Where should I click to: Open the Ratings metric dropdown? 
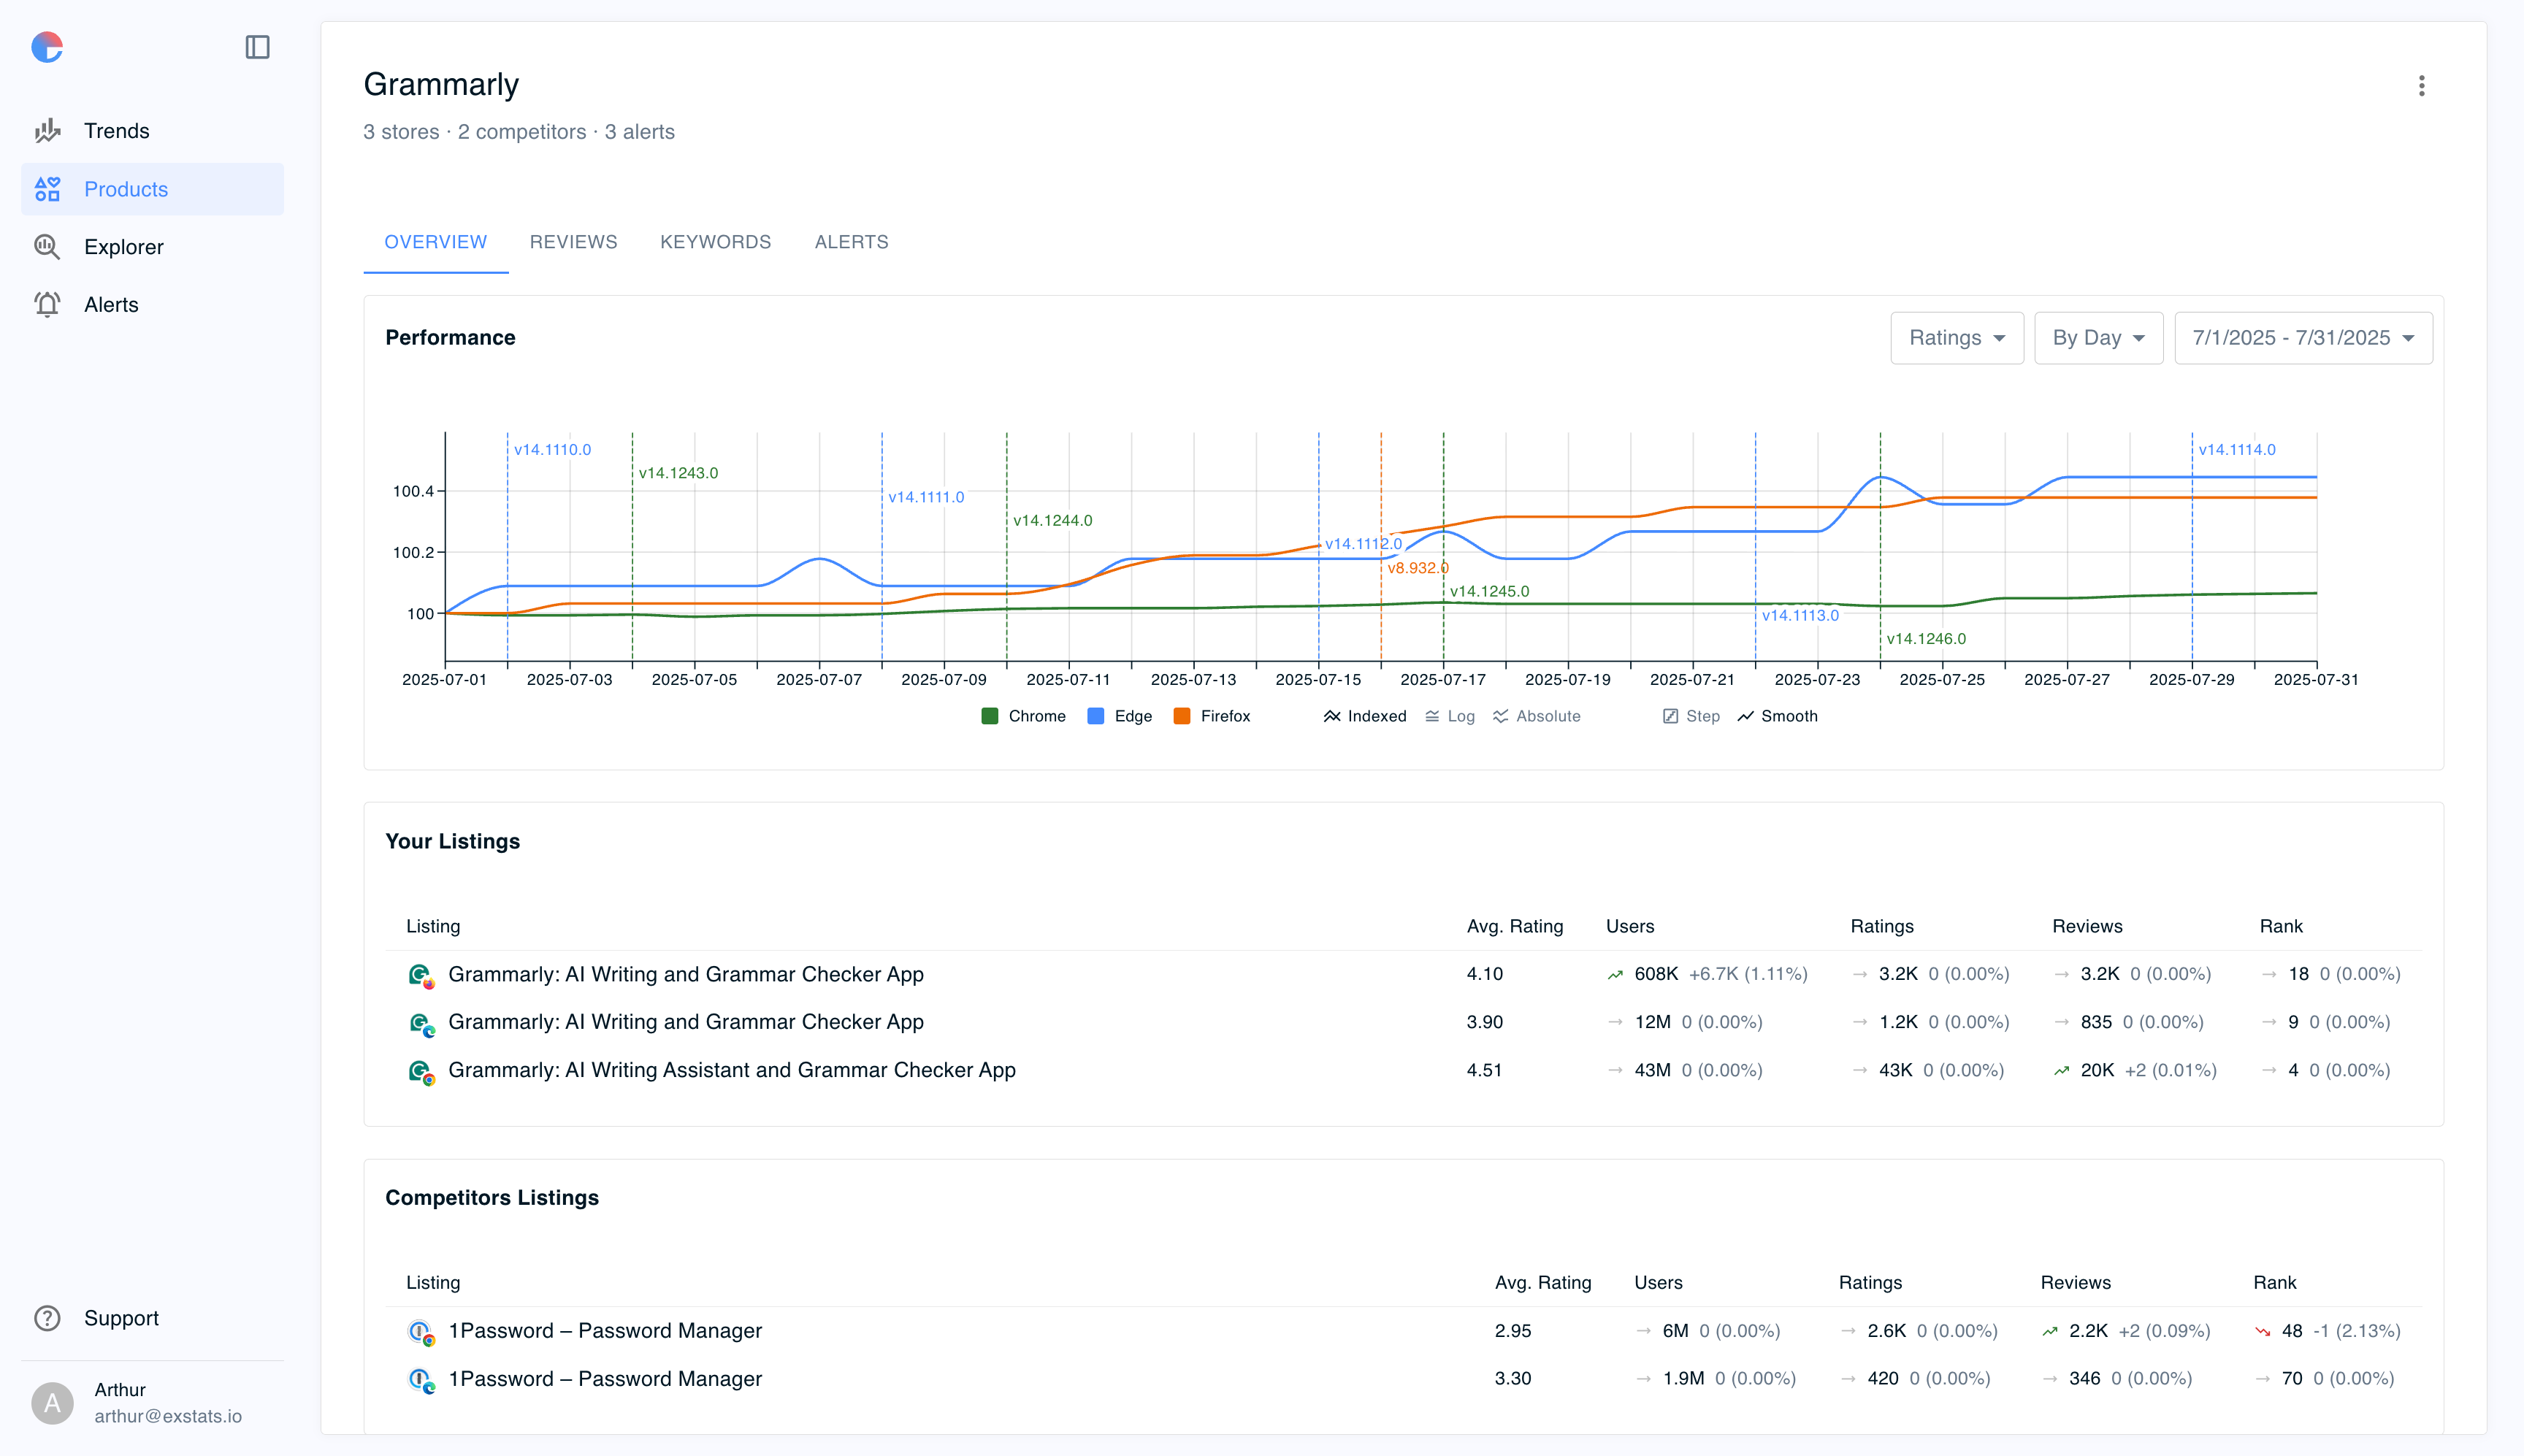coord(1956,338)
